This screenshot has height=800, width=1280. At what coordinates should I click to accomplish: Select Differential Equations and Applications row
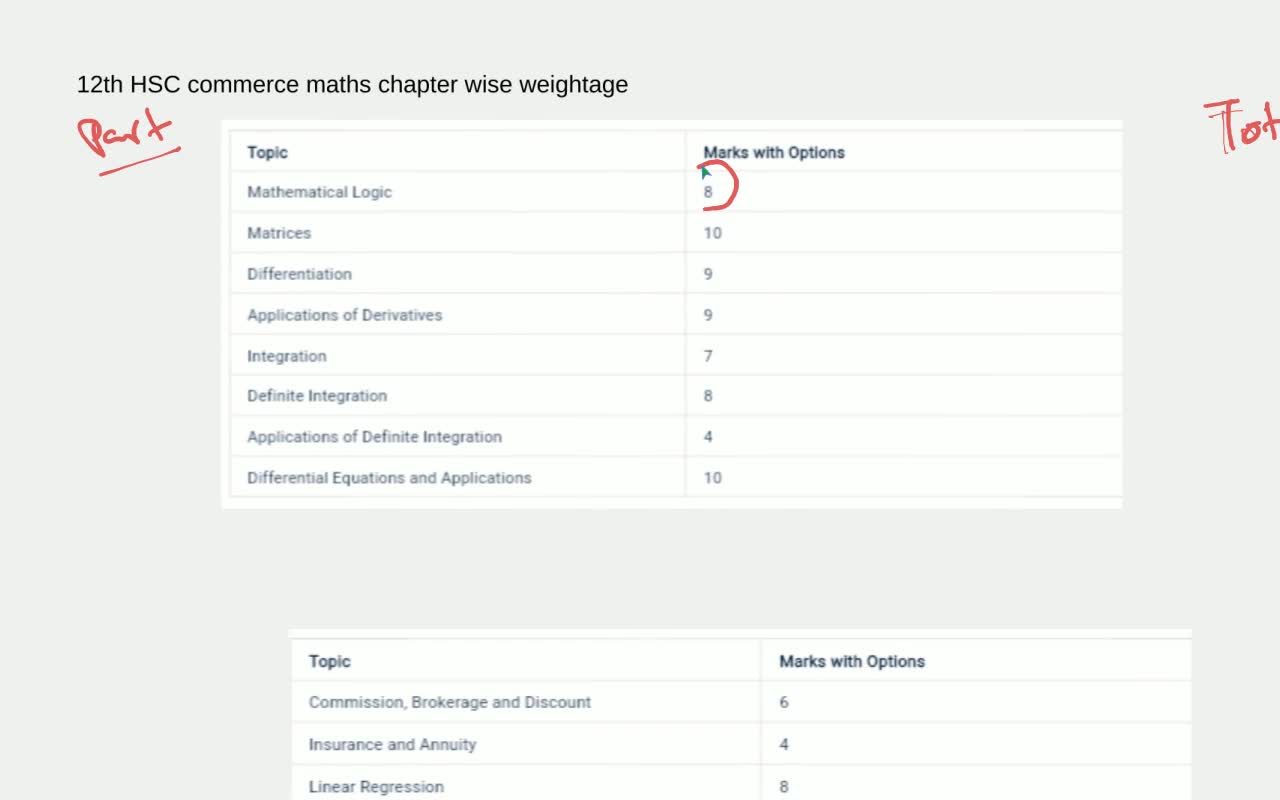click(x=676, y=478)
